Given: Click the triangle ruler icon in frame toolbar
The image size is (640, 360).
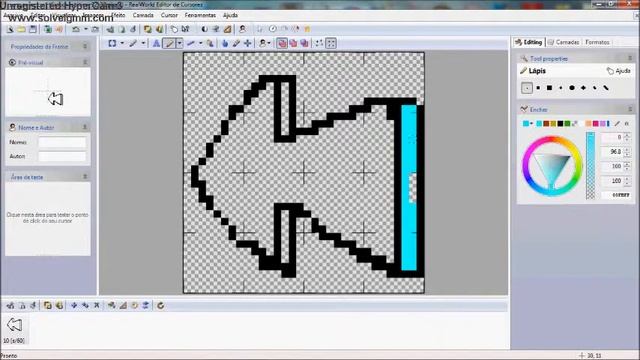Looking at the screenshot, I should coord(123,305).
